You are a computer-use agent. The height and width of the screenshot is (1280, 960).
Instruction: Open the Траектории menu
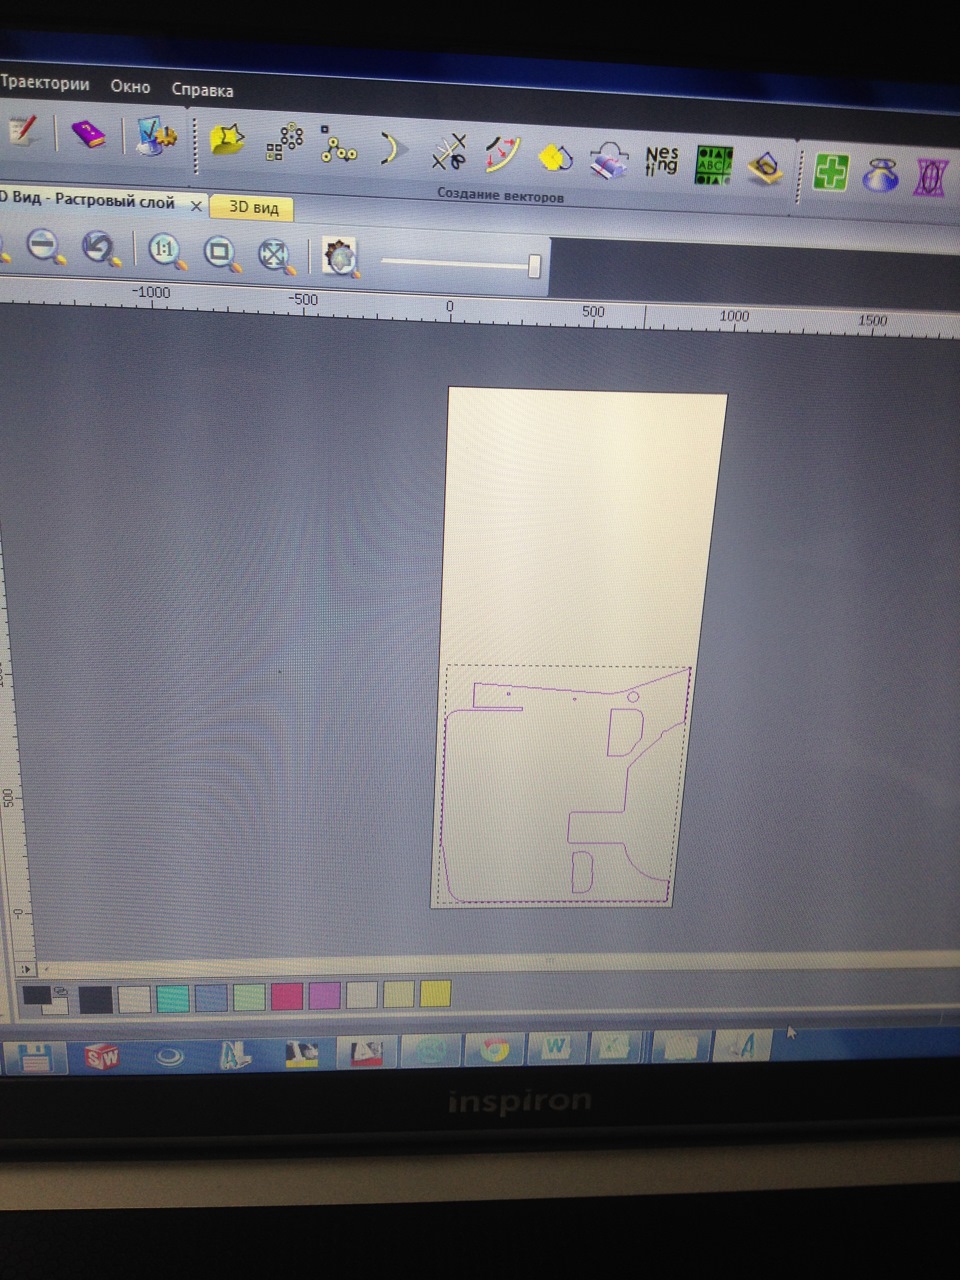[44, 83]
